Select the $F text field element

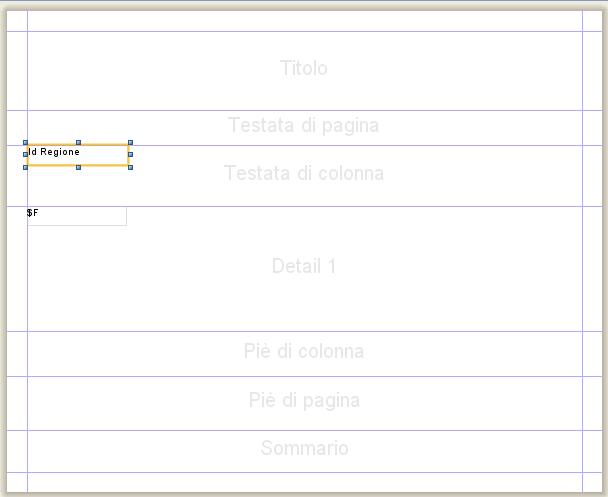pos(77,216)
